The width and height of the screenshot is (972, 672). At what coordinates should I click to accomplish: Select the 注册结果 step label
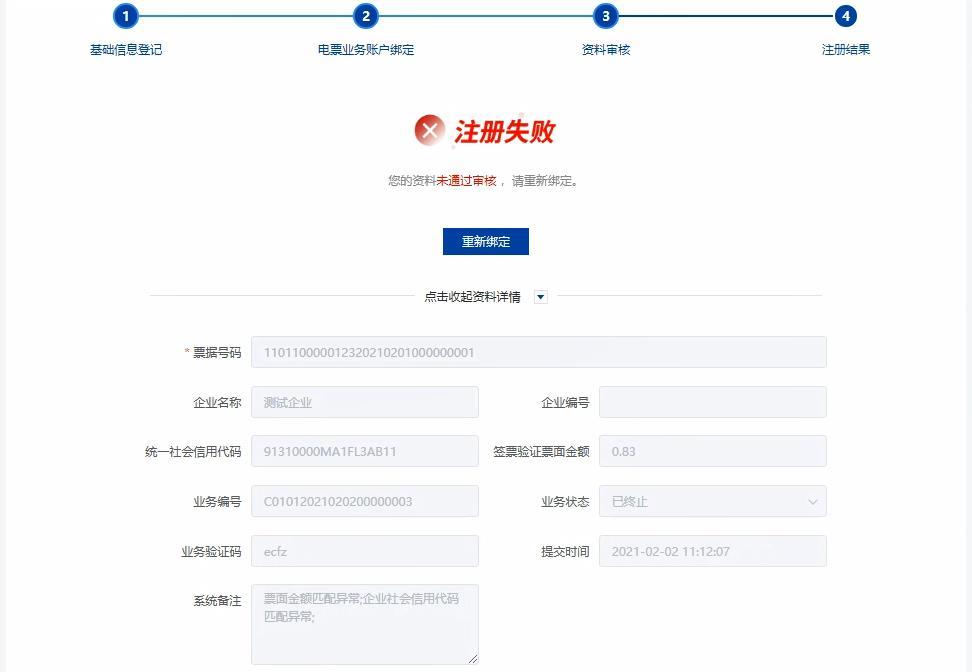(x=845, y=46)
